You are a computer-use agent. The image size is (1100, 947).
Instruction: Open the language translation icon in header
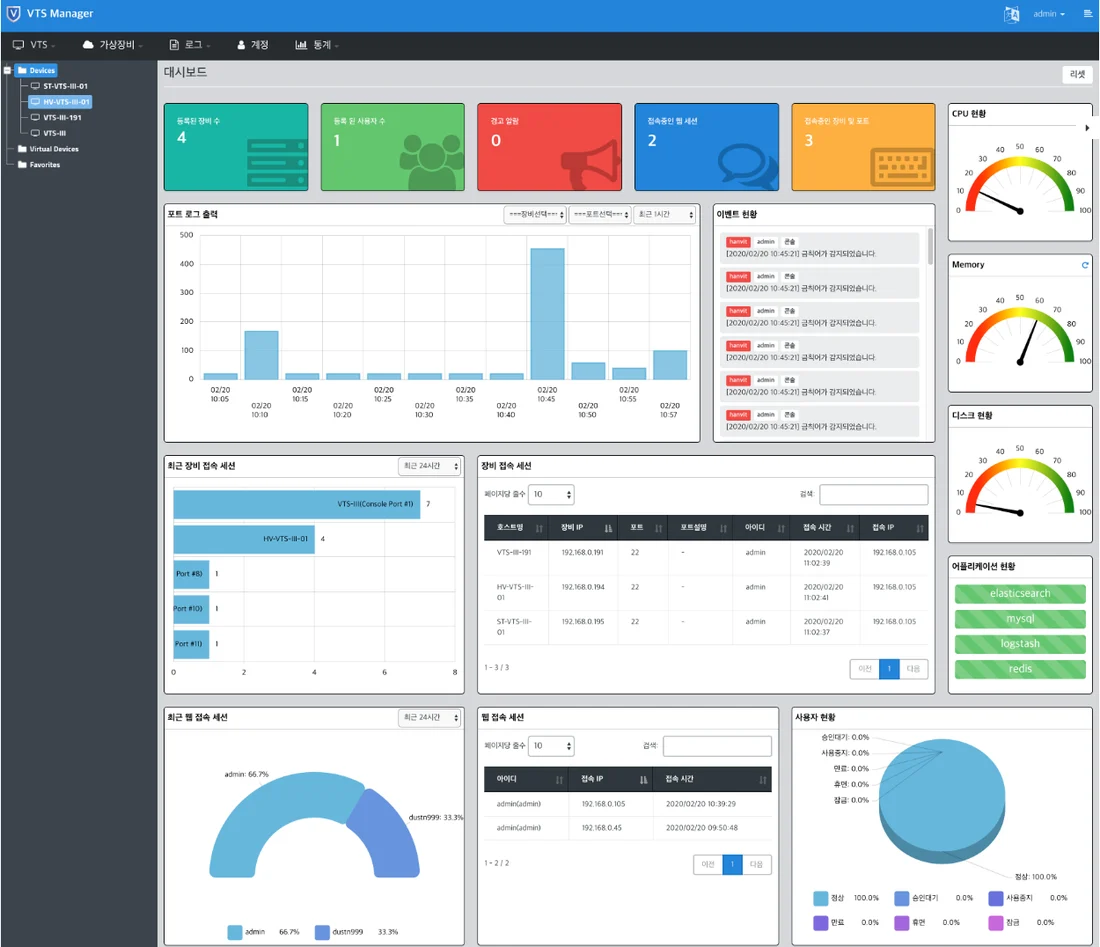[x=1012, y=14]
